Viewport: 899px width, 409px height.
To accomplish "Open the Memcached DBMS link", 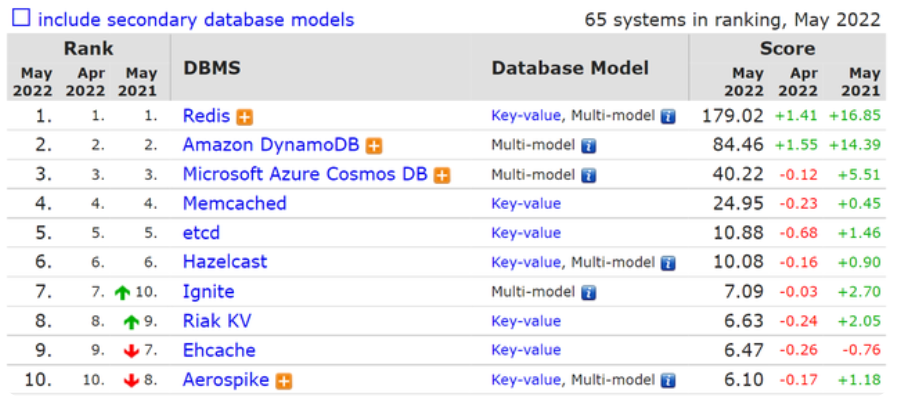I will 234,204.
